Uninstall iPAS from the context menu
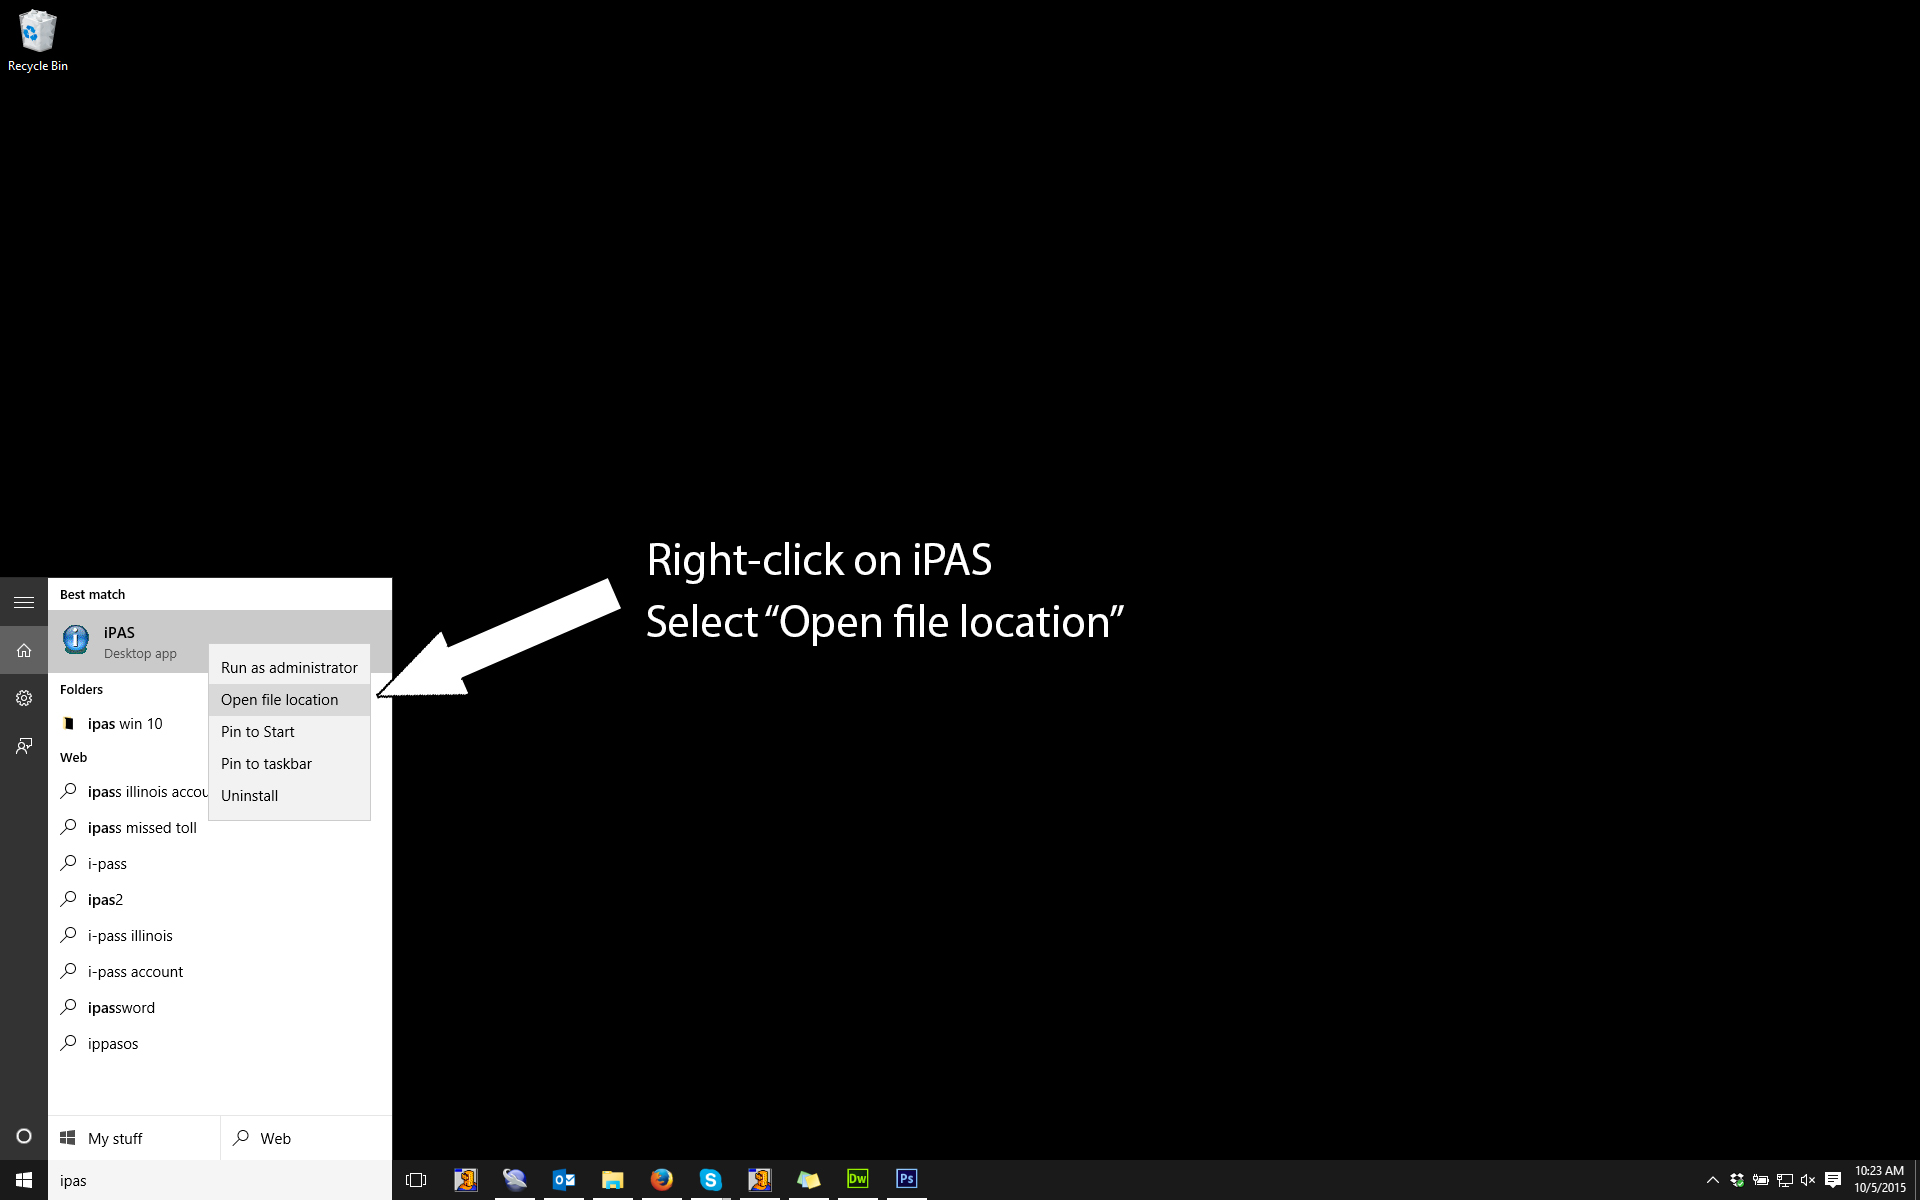This screenshot has height=1200, width=1920. (249, 795)
